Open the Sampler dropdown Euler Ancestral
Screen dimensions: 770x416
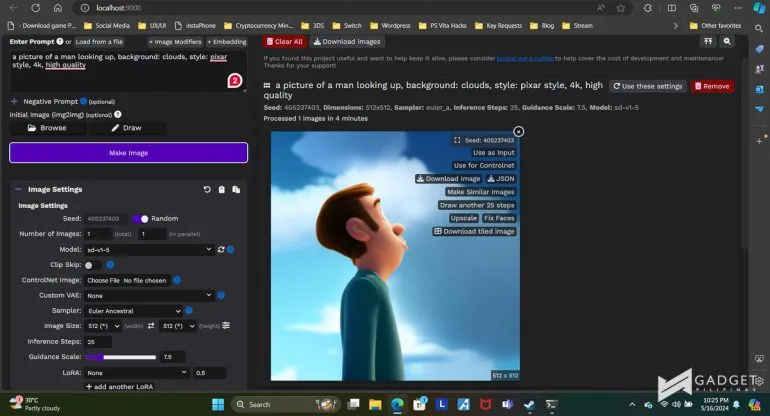pyautogui.click(x=134, y=310)
